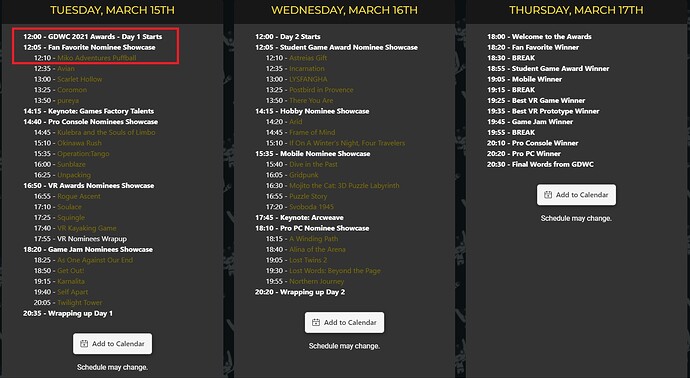Open Mojito the Cat: 3D Puzzle Labyrinth link
The image size is (690, 378).
tap(344, 186)
